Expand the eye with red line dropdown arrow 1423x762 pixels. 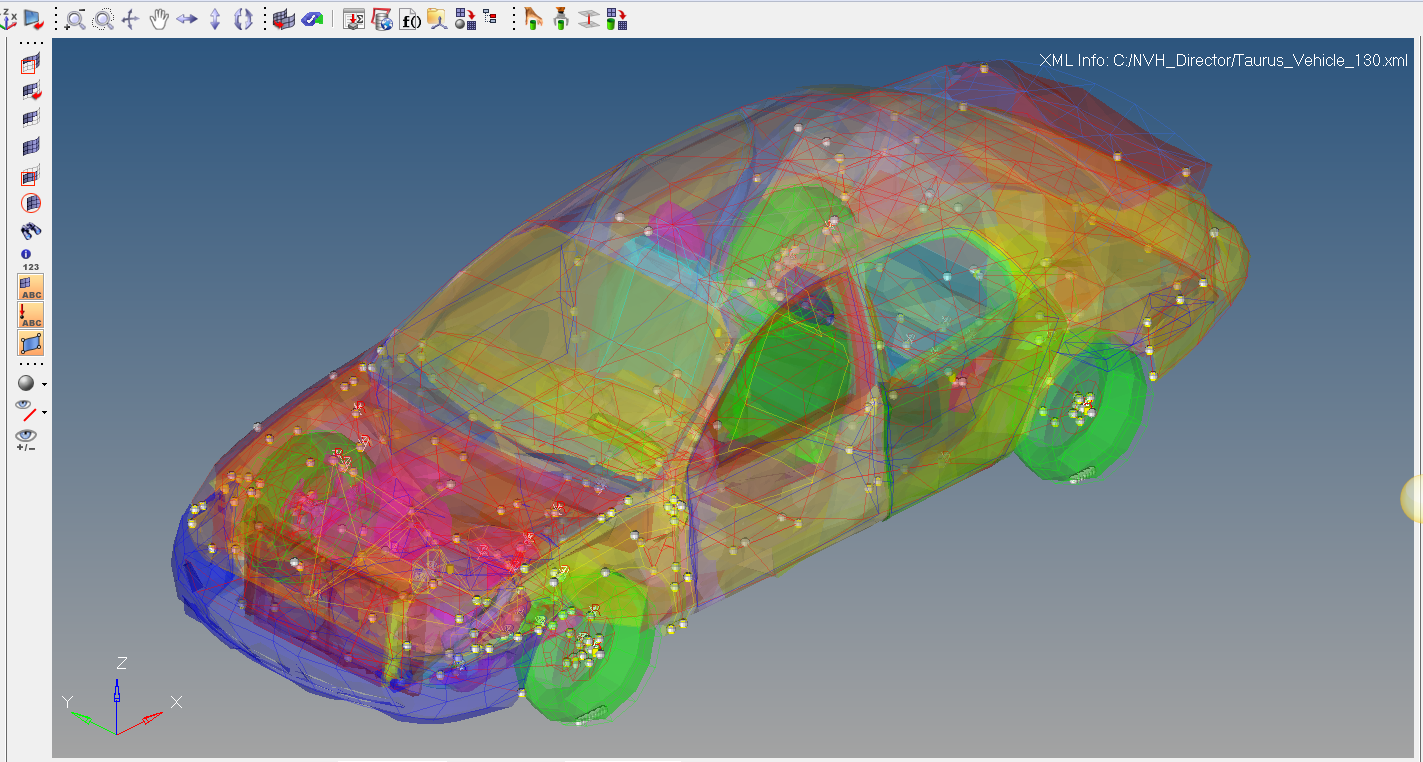pyautogui.click(x=44, y=412)
